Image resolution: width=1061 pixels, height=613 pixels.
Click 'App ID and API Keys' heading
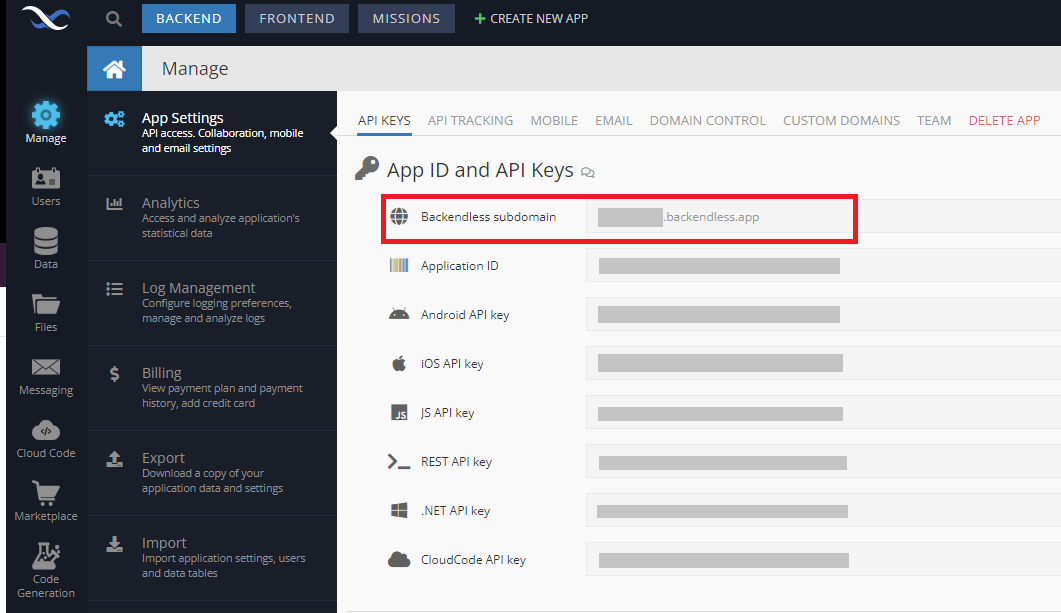(x=480, y=170)
